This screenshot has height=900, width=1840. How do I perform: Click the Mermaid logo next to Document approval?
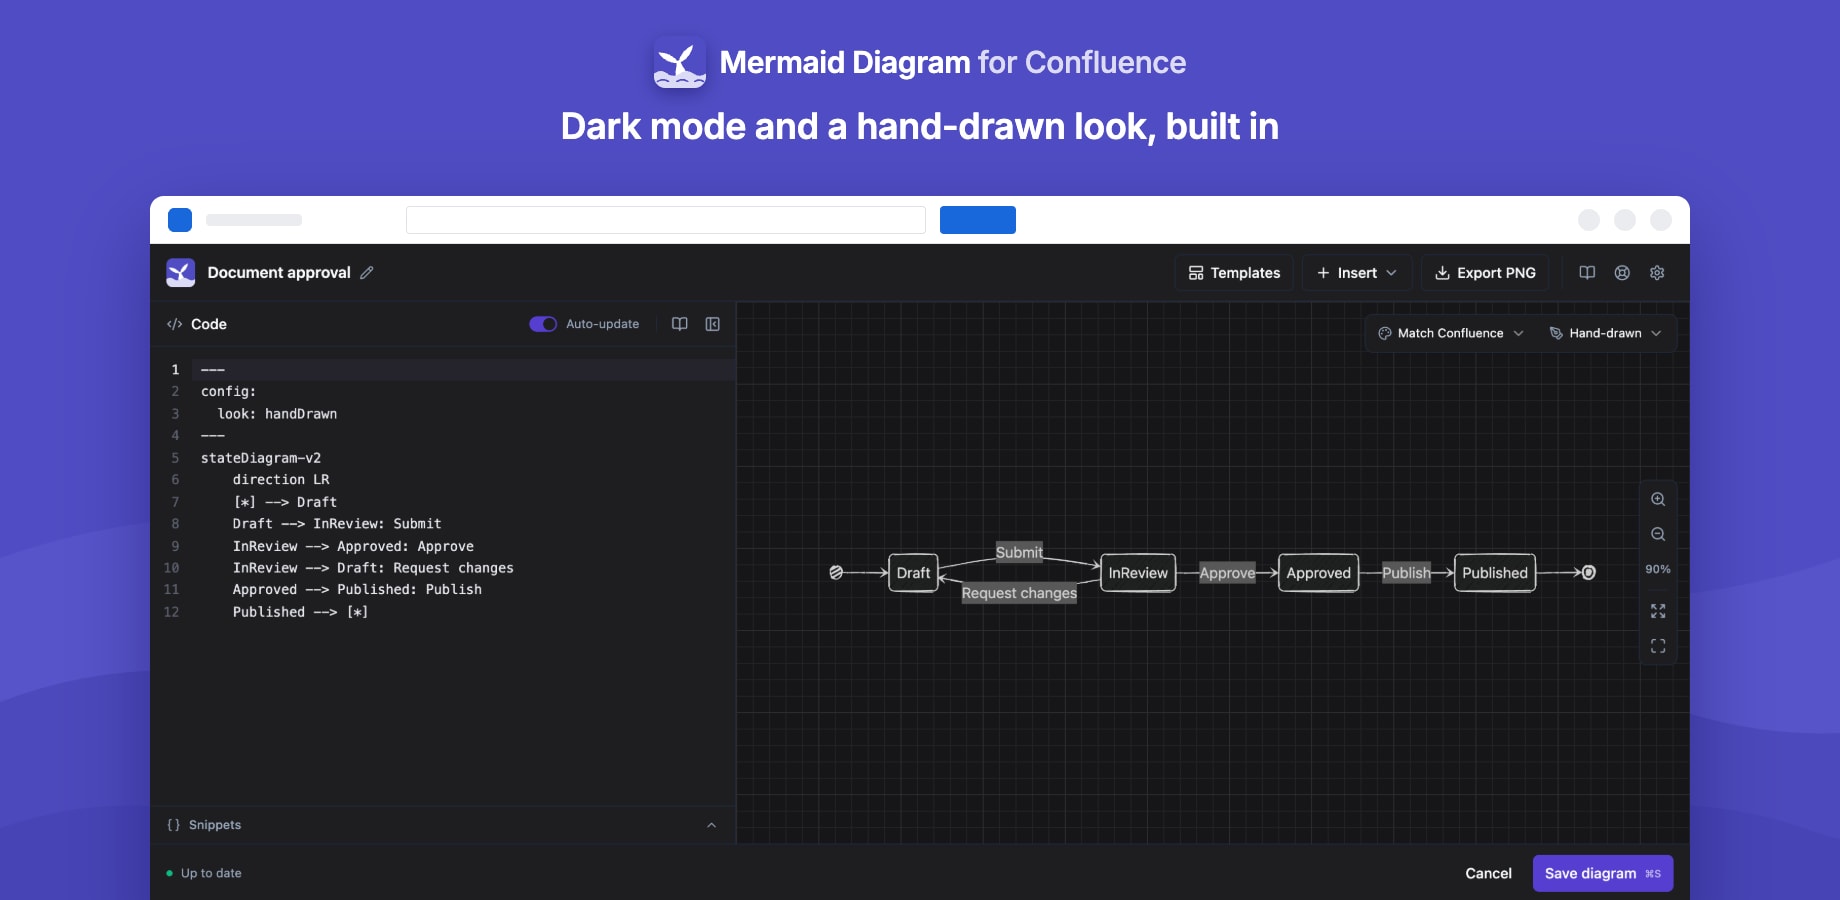(x=181, y=273)
